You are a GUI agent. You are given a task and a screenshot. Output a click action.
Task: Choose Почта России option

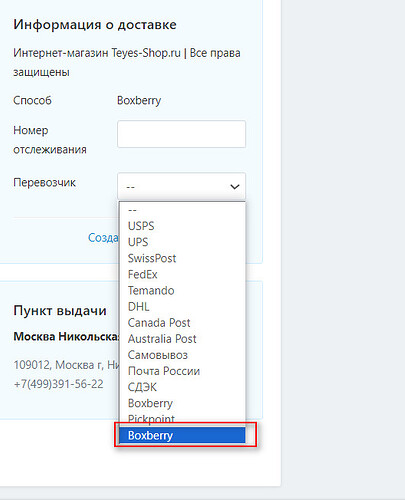(182, 371)
